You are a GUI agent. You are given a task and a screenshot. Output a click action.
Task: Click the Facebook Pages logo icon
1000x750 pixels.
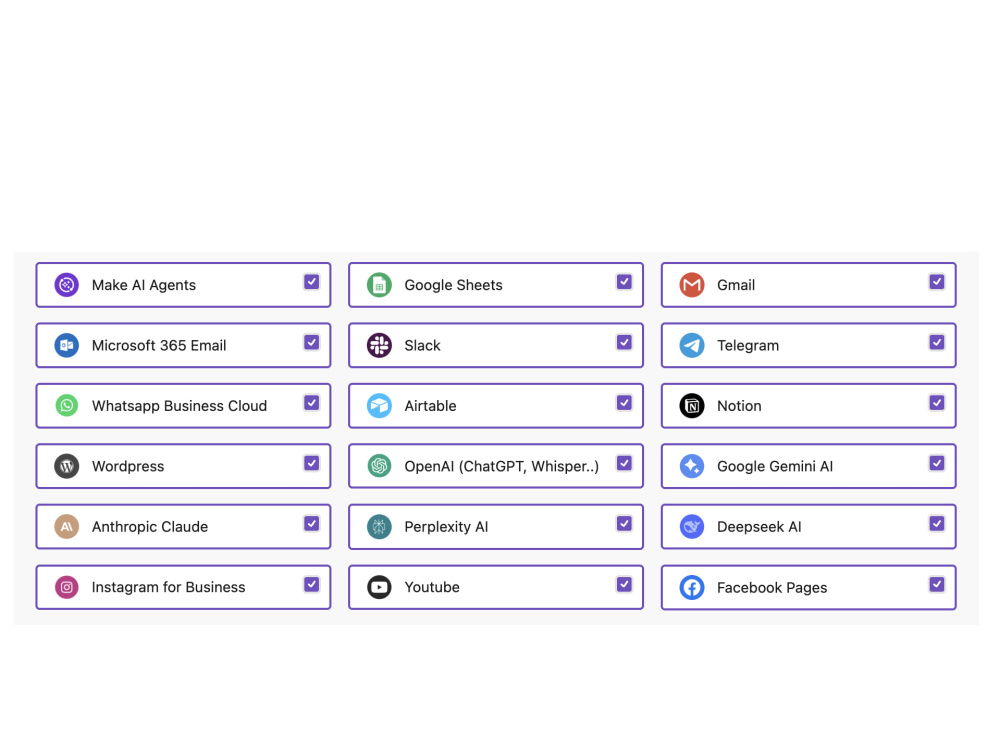[x=692, y=587]
